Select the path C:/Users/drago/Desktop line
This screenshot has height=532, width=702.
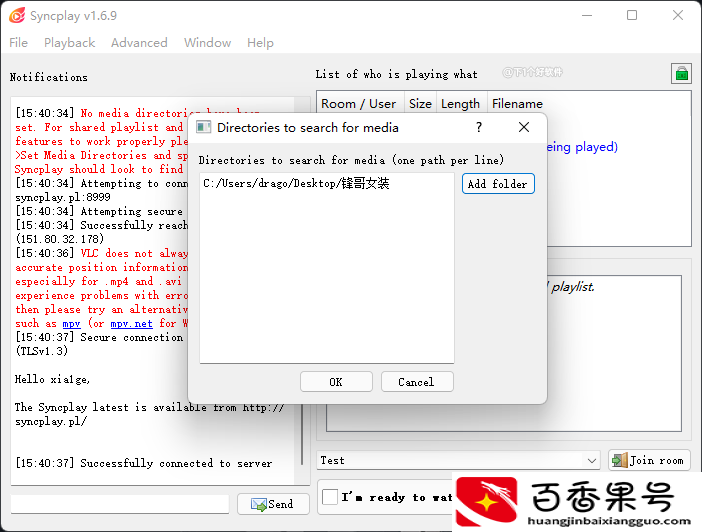[x=296, y=183]
